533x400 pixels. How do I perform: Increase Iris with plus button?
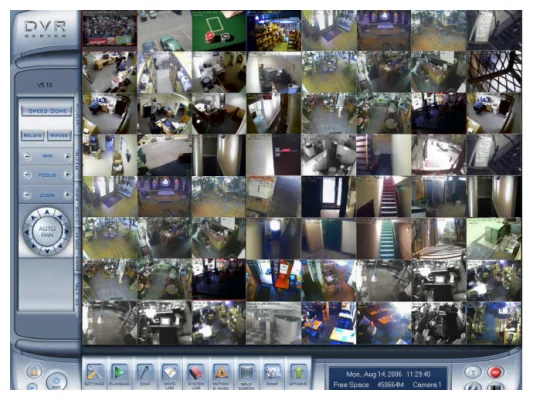(x=67, y=156)
